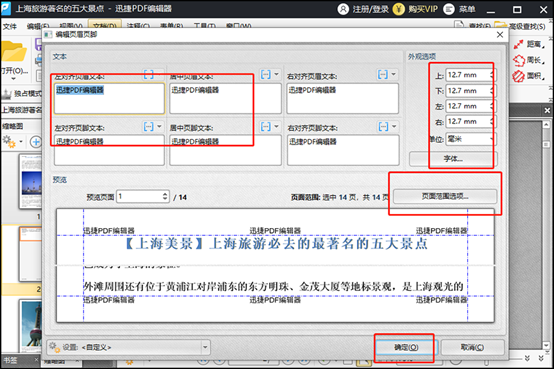This screenshot has width=554, height=369.
Task: Click inside 右对齐页脚文本 text box
Action: click(x=343, y=150)
